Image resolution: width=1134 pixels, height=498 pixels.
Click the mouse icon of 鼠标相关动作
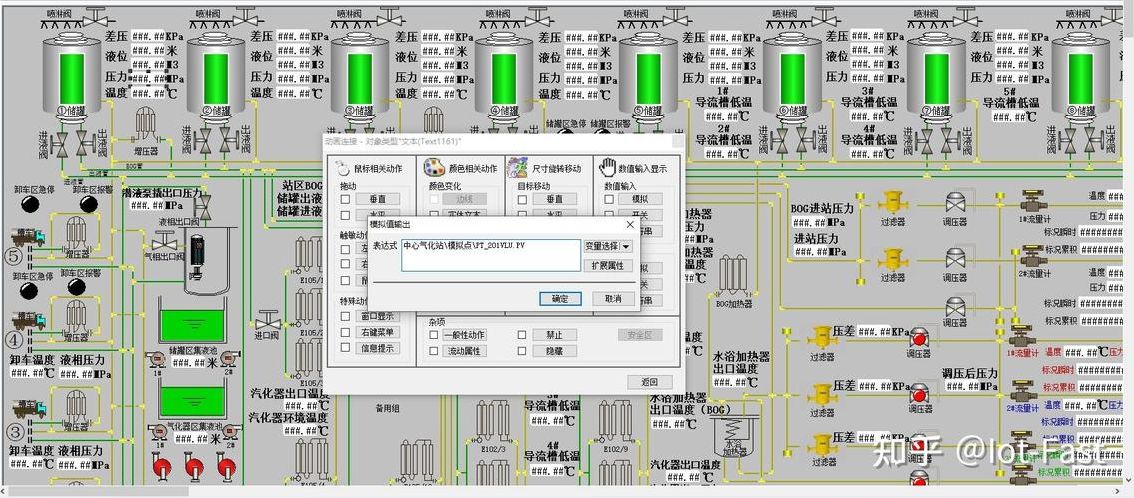(x=344, y=168)
